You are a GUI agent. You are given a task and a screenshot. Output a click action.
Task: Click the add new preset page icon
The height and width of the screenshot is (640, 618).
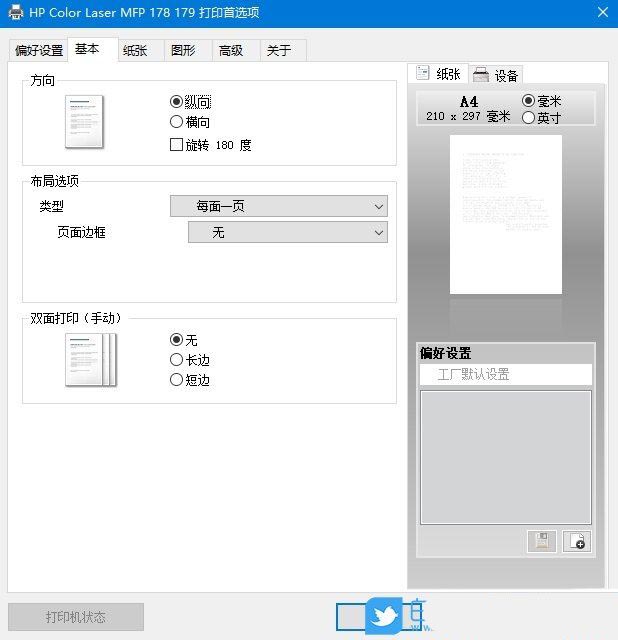click(576, 541)
